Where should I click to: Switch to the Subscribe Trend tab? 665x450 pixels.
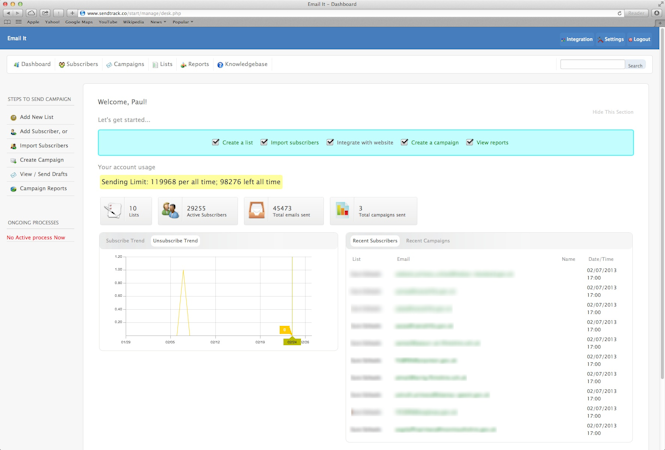(125, 241)
